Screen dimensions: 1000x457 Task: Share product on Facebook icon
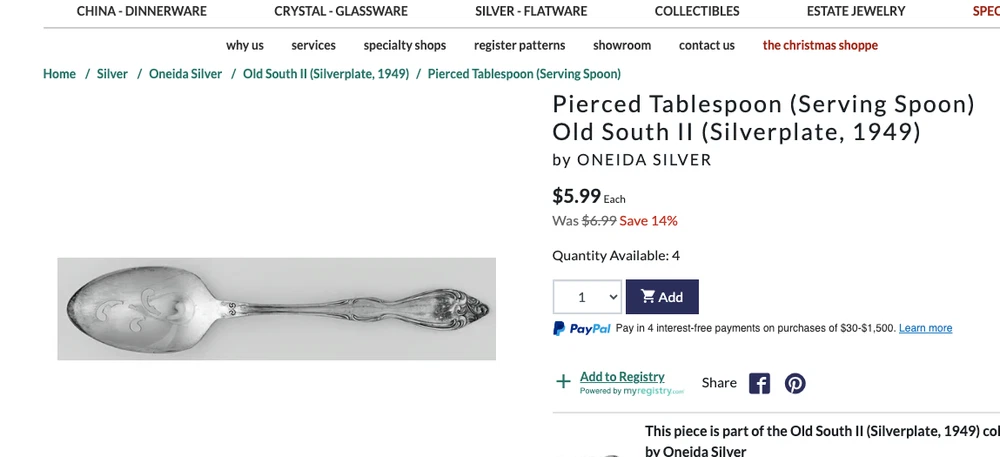[760, 383]
